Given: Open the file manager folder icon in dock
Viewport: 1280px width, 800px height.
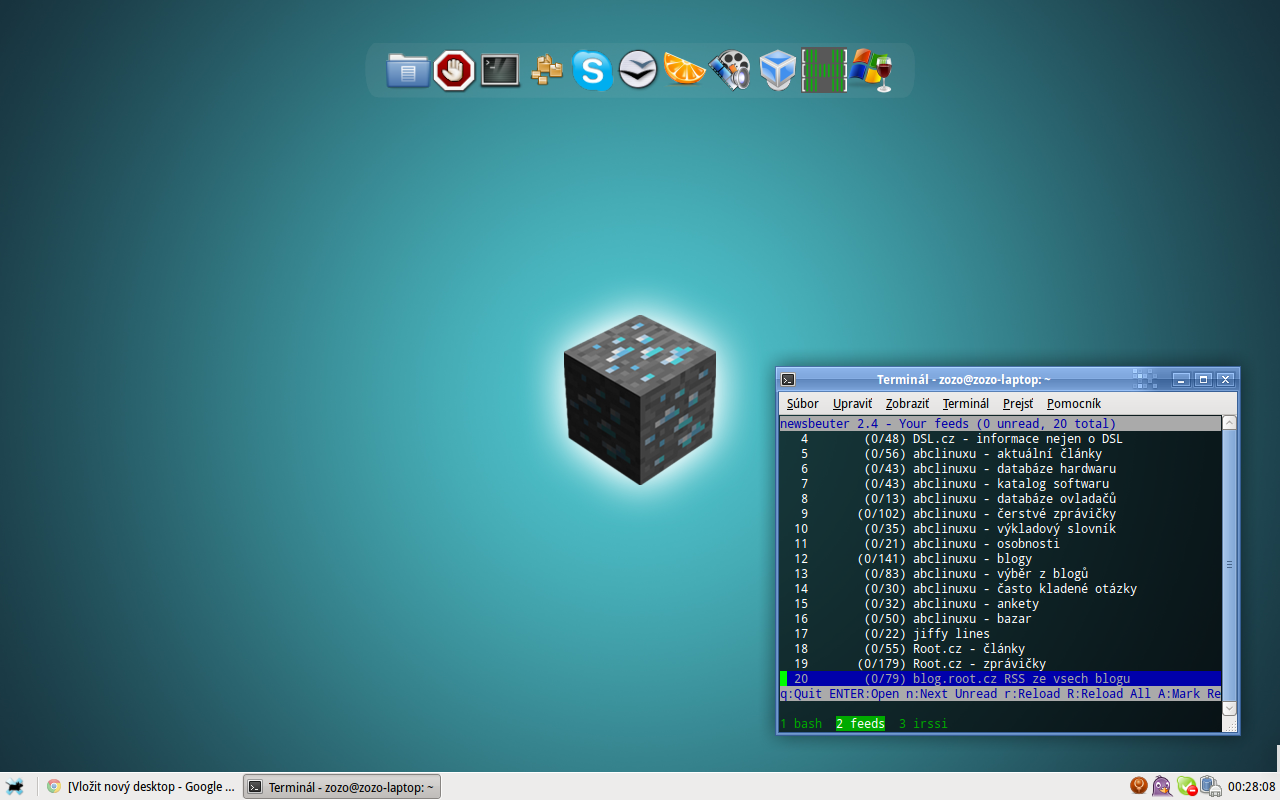Looking at the screenshot, I should coord(408,70).
